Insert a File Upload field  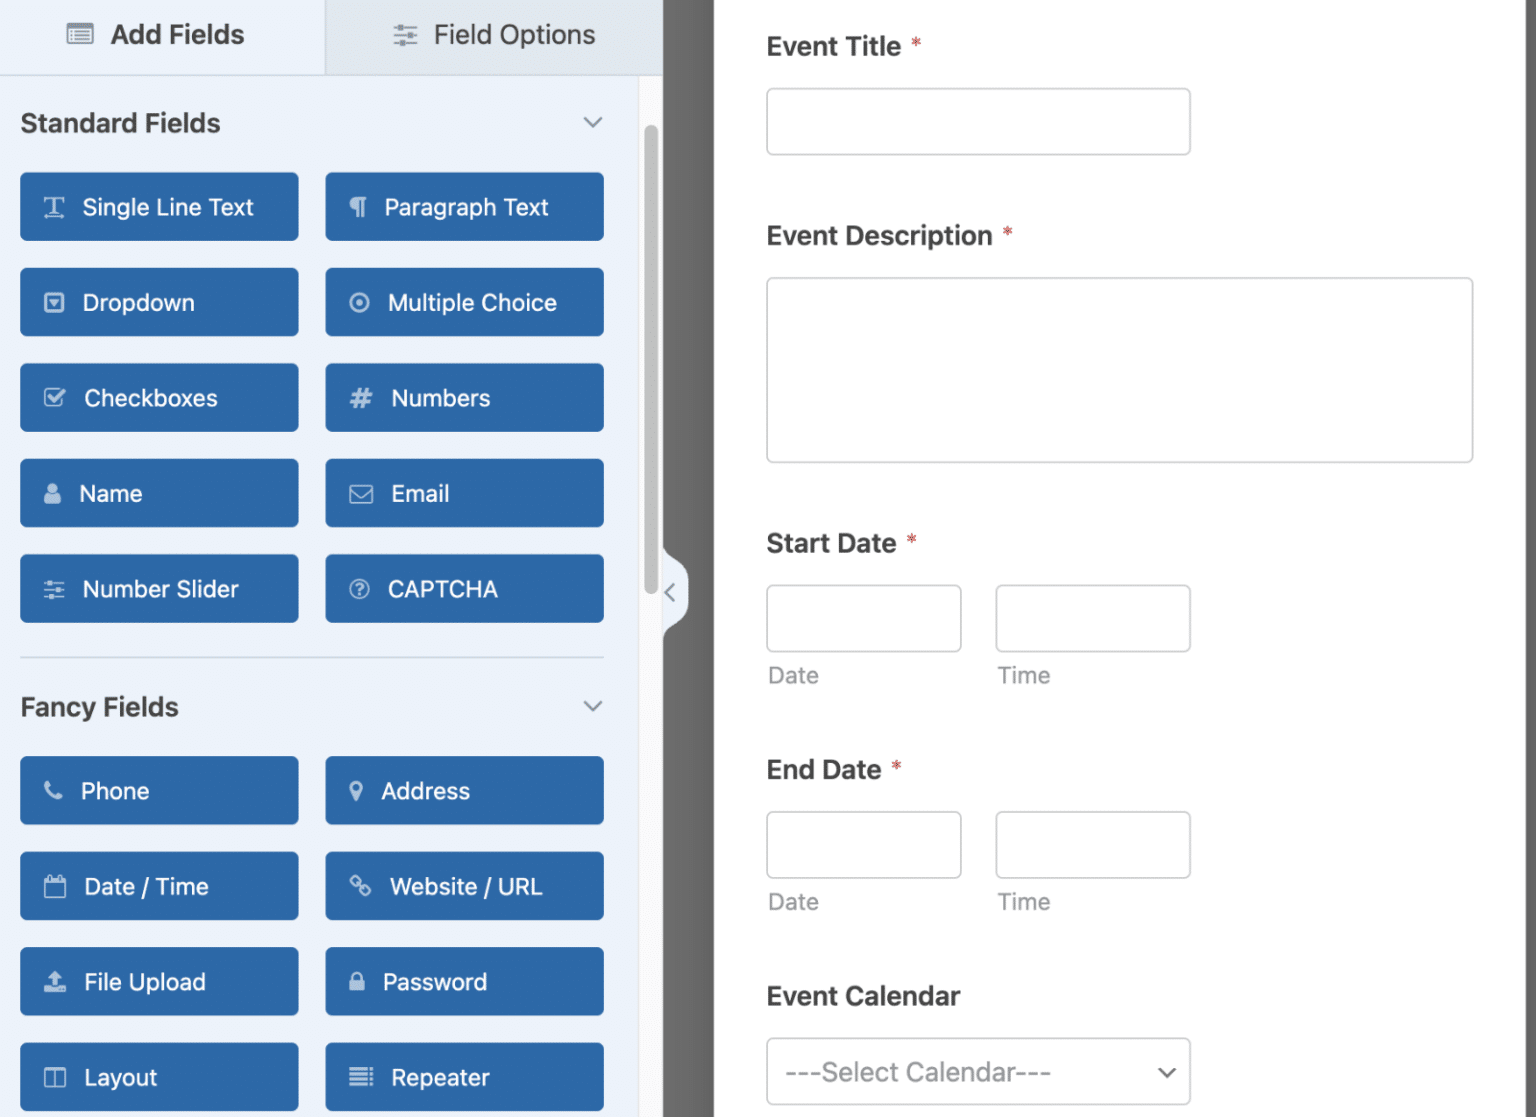point(158,981)
